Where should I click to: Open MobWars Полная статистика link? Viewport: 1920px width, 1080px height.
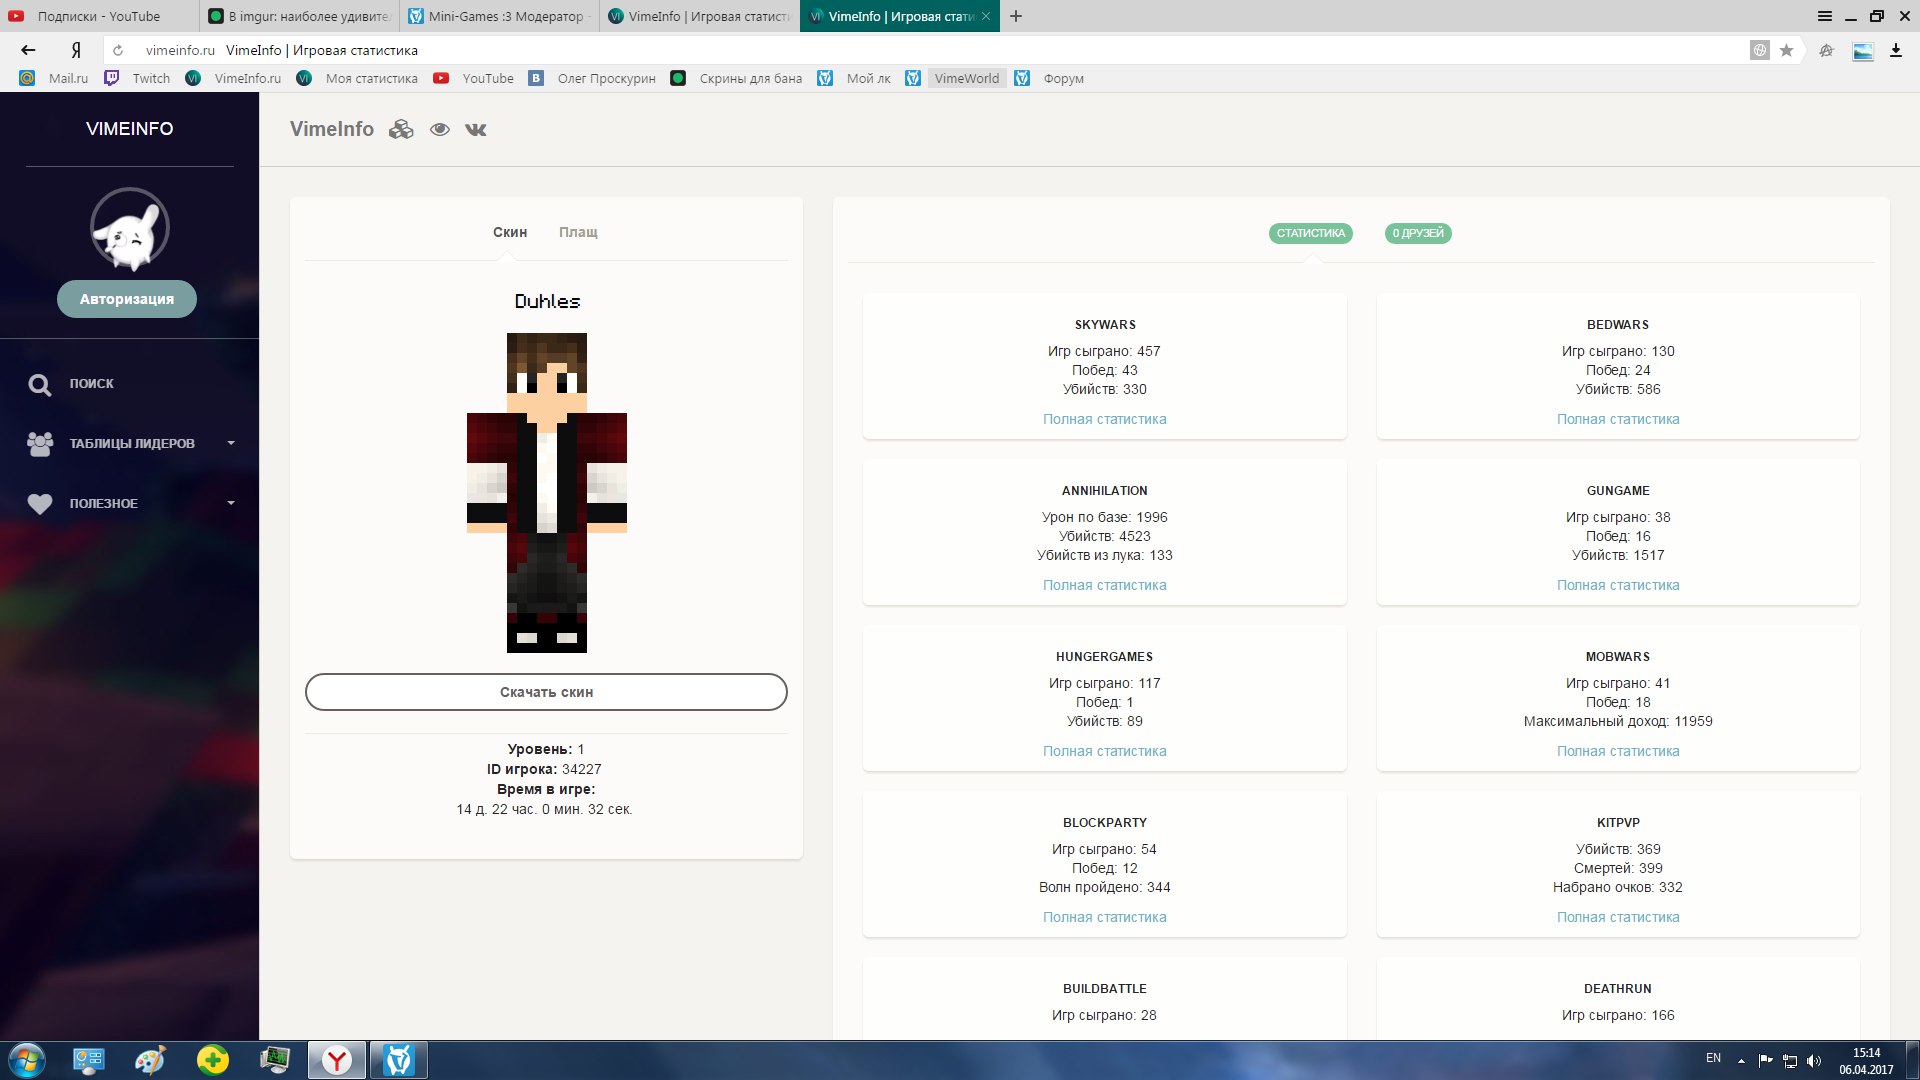pos(1618,751)
